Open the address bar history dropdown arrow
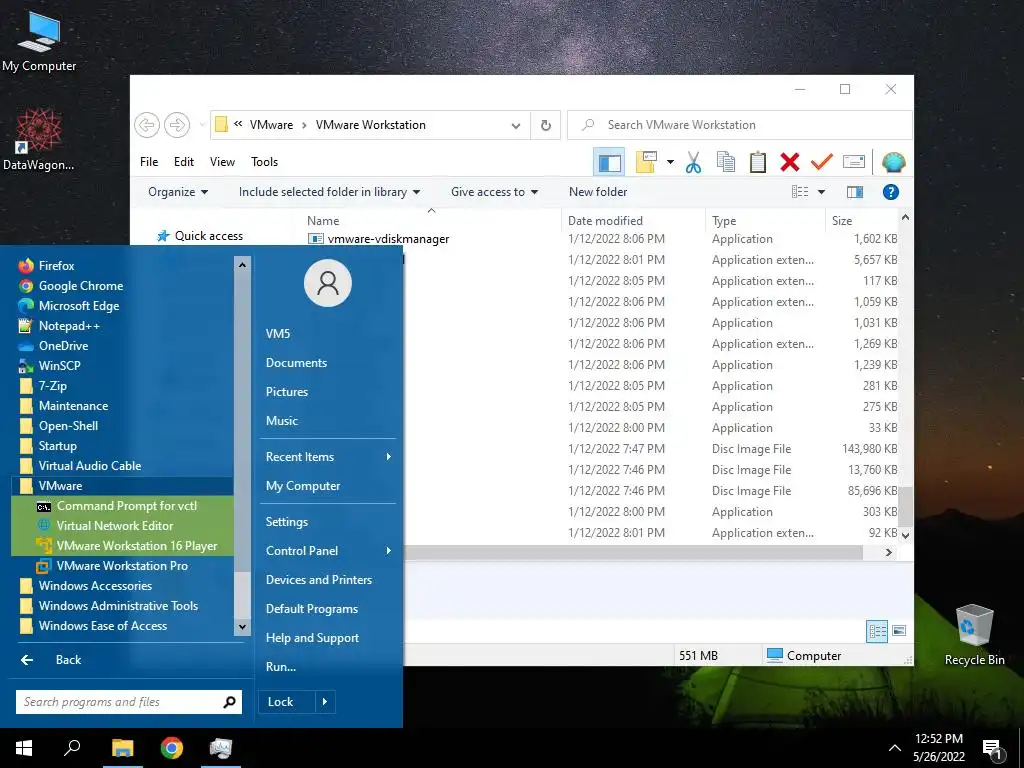Image resolution: width=1024 pixels, height=768 pixels. pos(516,125)
